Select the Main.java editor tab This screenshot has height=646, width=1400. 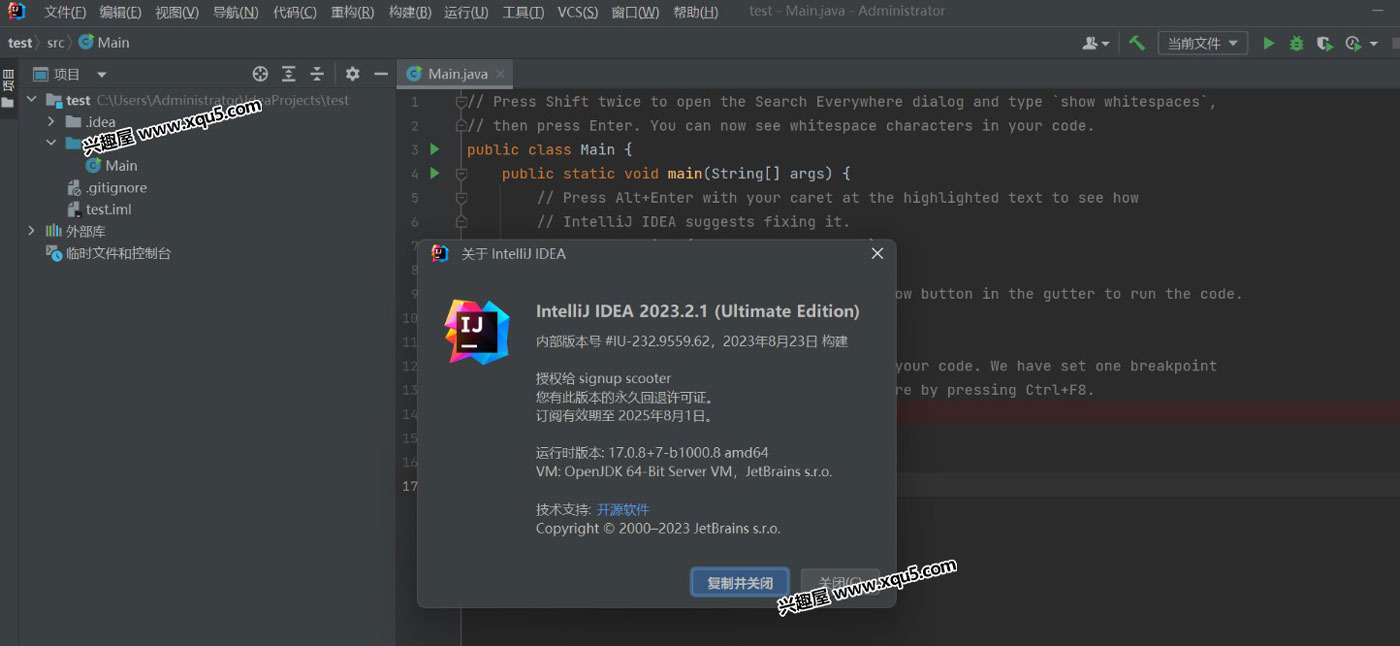click(x=456, y=74)
